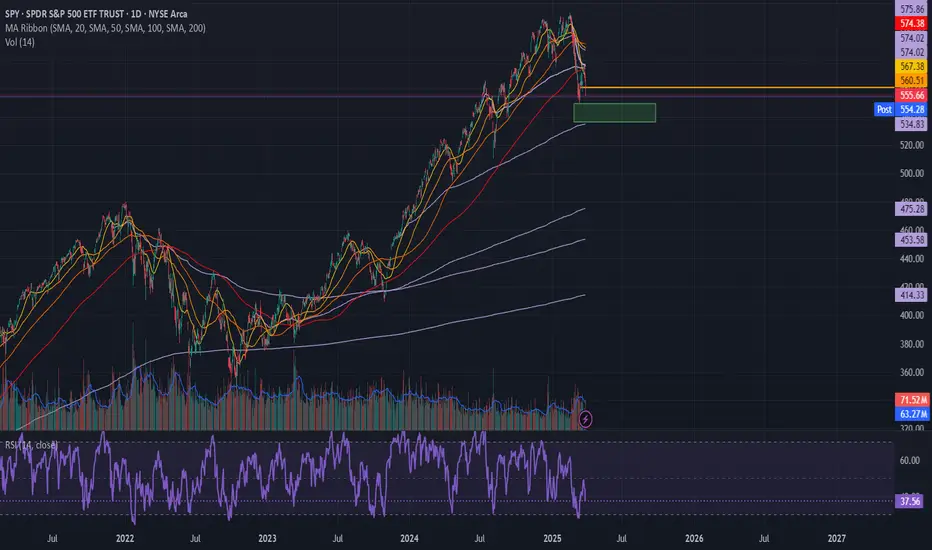The image size is (932, 550).
Task: Click the 555.66 price label
Action: [x=912, y=95]
